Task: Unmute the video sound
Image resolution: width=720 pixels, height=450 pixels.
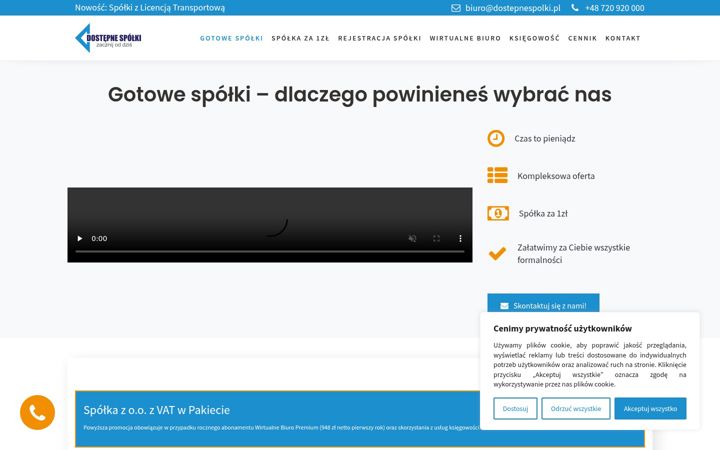Action: 412,238
